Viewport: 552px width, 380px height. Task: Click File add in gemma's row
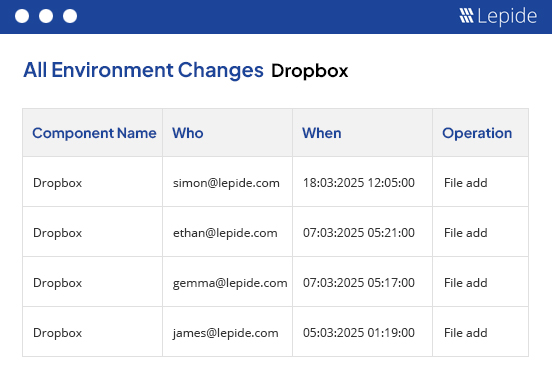(466, 283)
